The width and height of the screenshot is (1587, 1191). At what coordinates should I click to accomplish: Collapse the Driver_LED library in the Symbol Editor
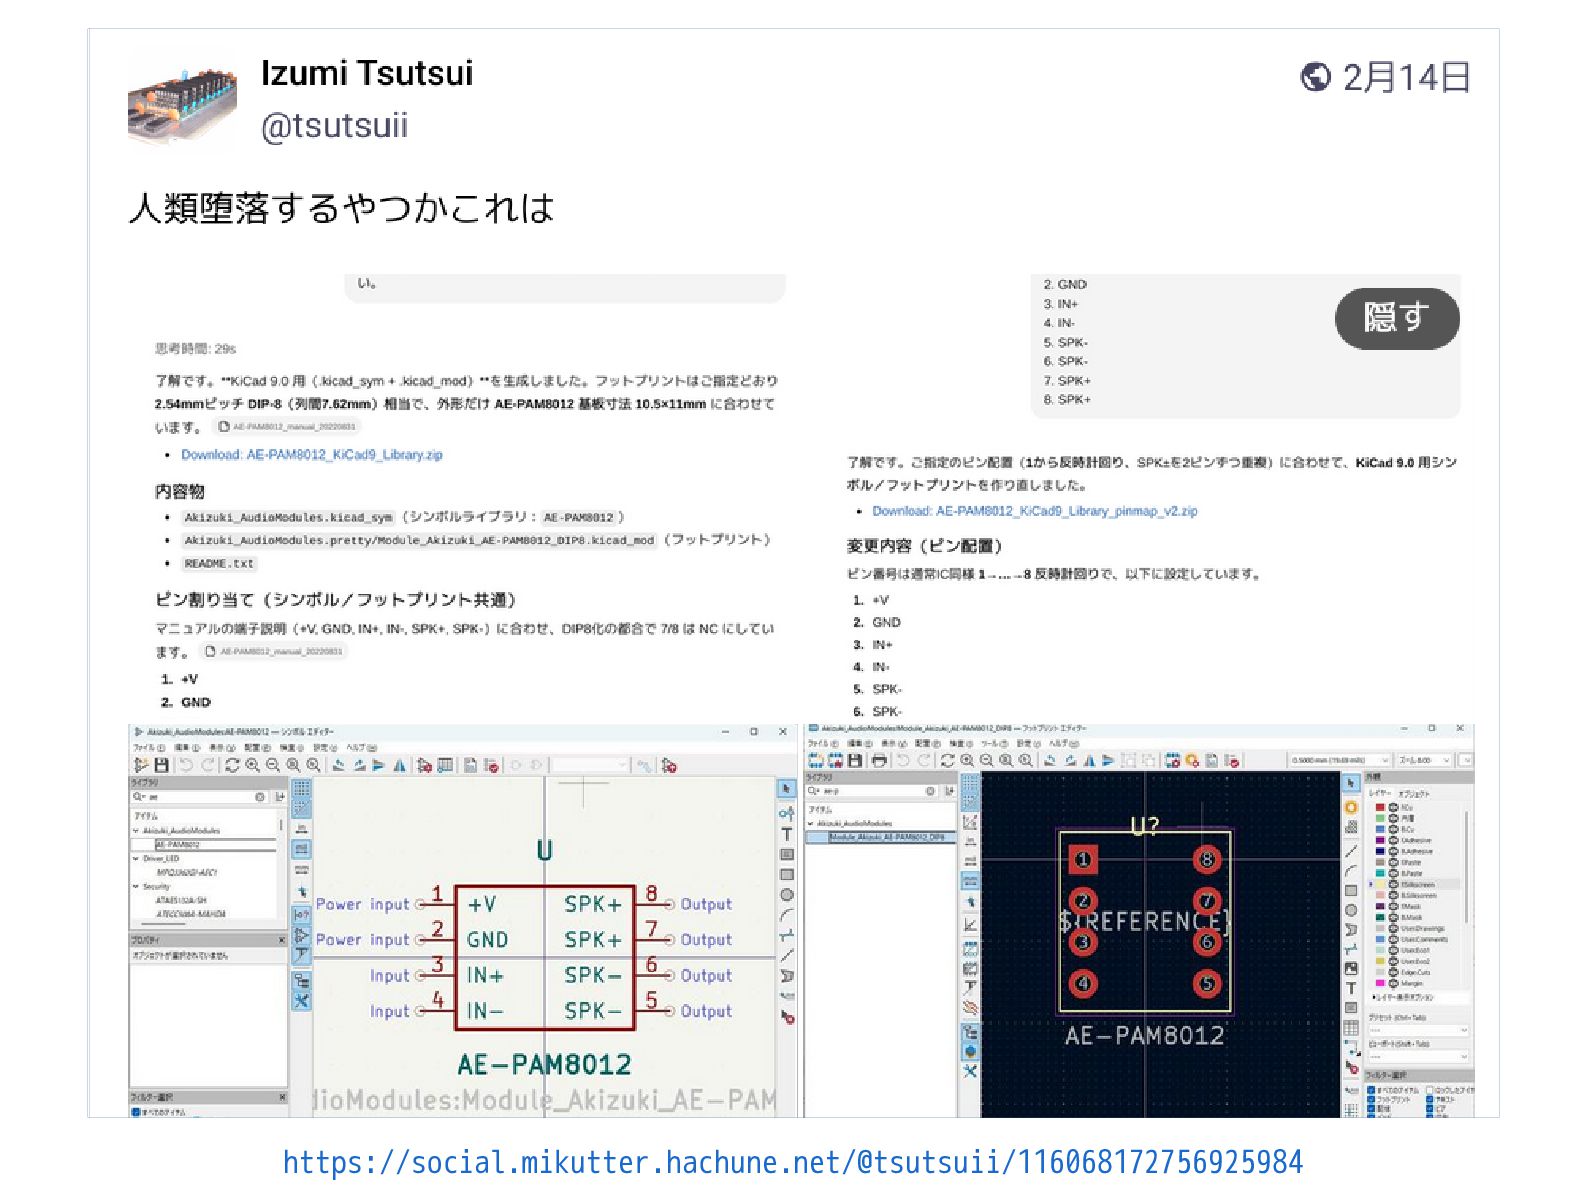(x=136, y=859)
